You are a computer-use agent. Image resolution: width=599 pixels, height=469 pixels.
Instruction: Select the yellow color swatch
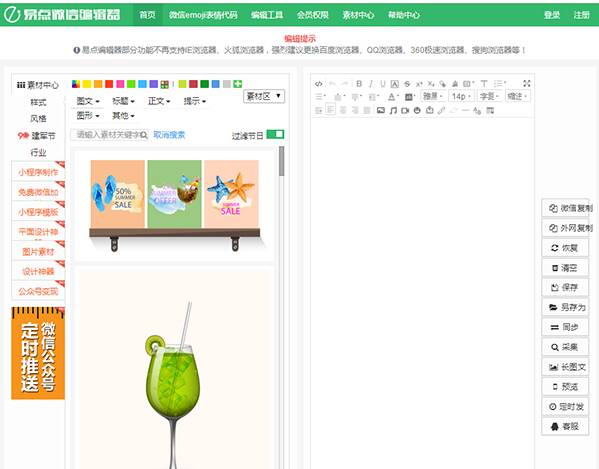click(x=87, y=84)
